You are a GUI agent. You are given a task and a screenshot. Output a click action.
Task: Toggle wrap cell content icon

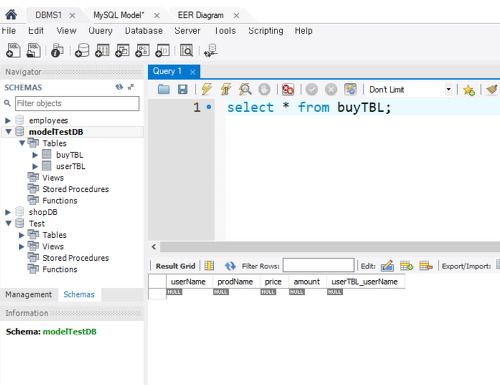pos(209,266)
